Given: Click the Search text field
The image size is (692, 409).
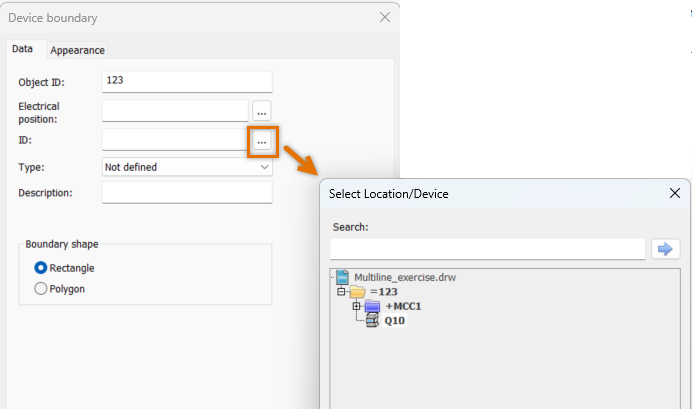Looking at the screenshot, I should click(x=488, y=249).
